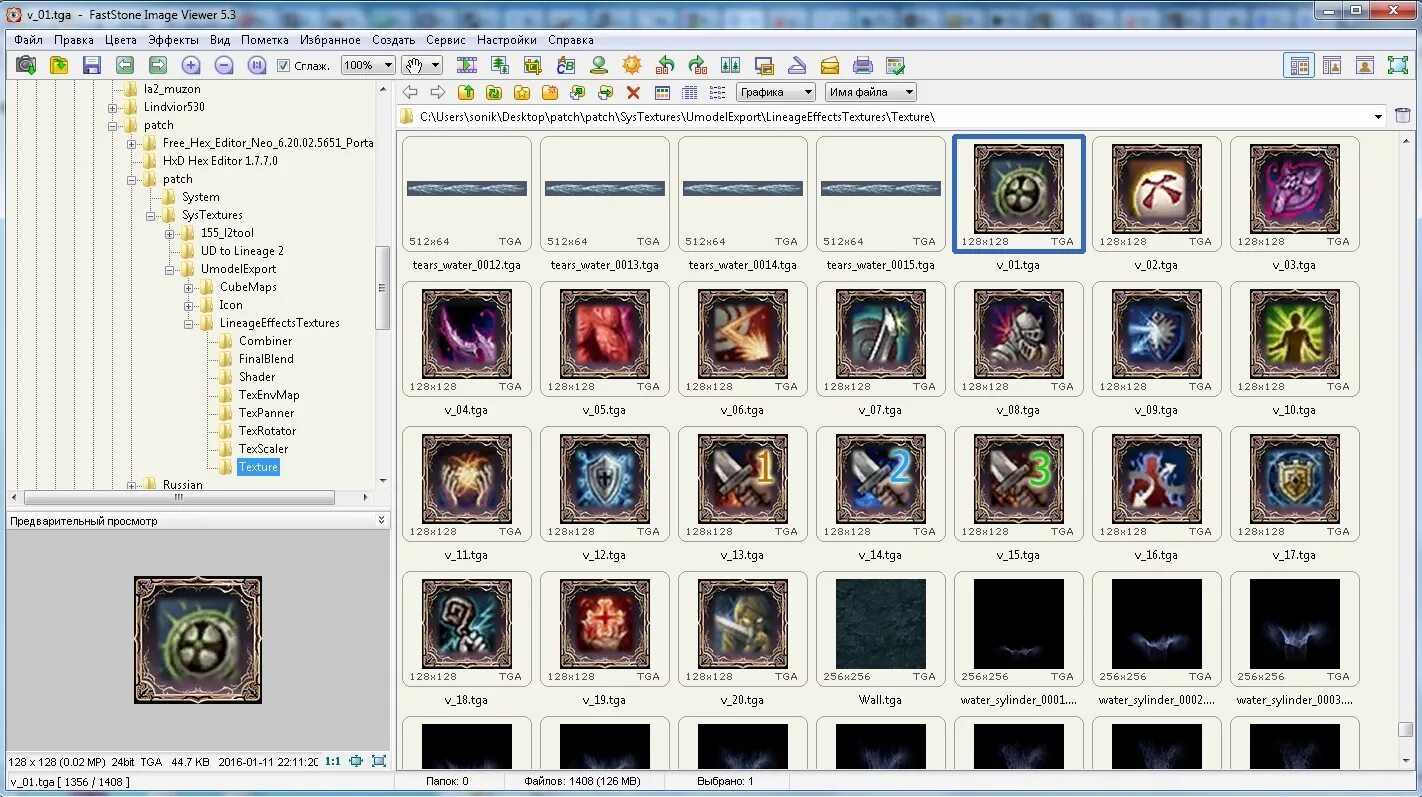Screen dimensions: 1422x797
Task: Open the Эффекты menu
Action: coord(174,40)
